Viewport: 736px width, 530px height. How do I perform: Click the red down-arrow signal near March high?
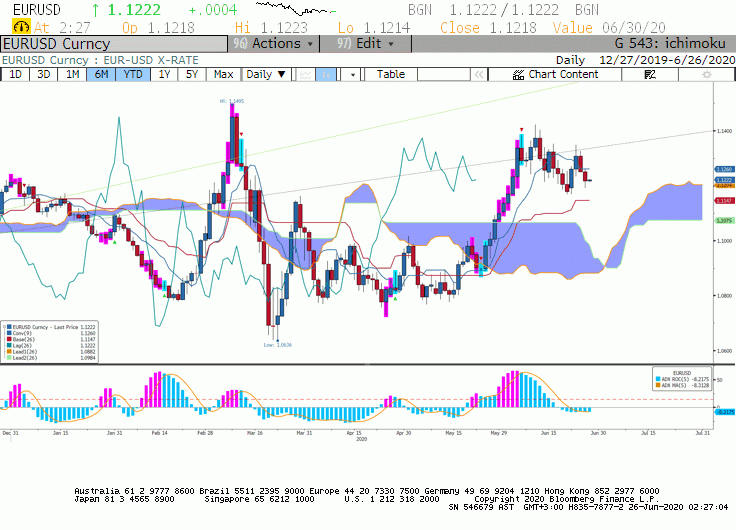pos(241,134)
